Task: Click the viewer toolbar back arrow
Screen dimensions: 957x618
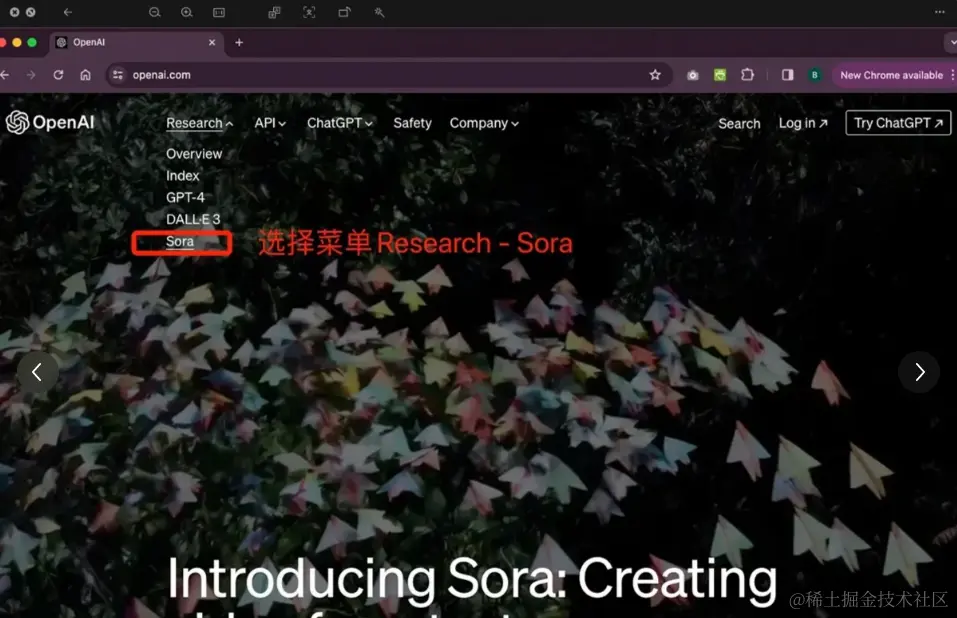Action: click(x=68, y=12)
